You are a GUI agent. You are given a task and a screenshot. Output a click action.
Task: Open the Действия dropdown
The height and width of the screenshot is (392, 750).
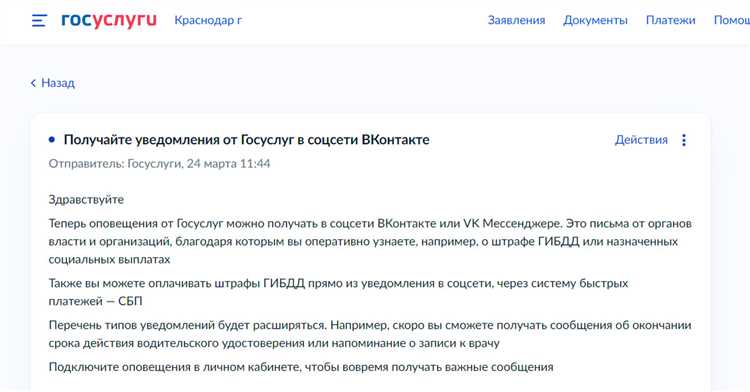point(641,140)
